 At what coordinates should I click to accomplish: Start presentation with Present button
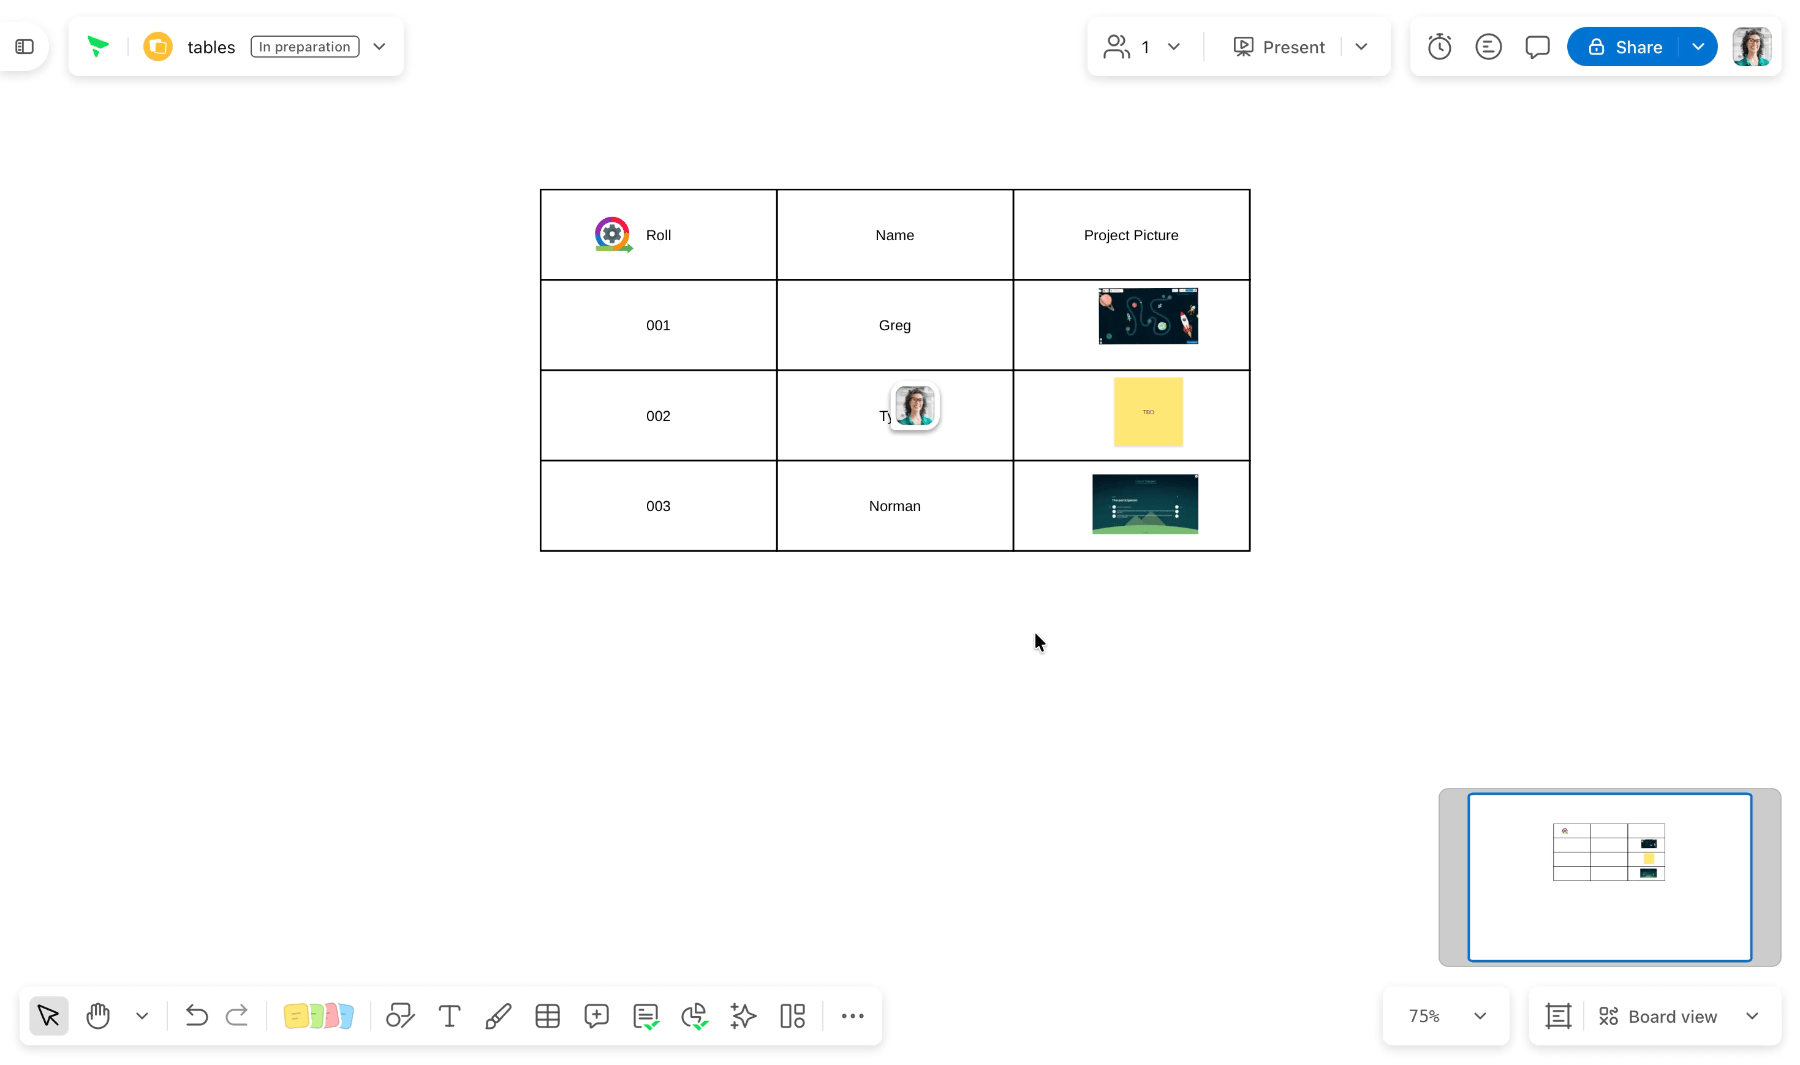tap(1279, 47)
